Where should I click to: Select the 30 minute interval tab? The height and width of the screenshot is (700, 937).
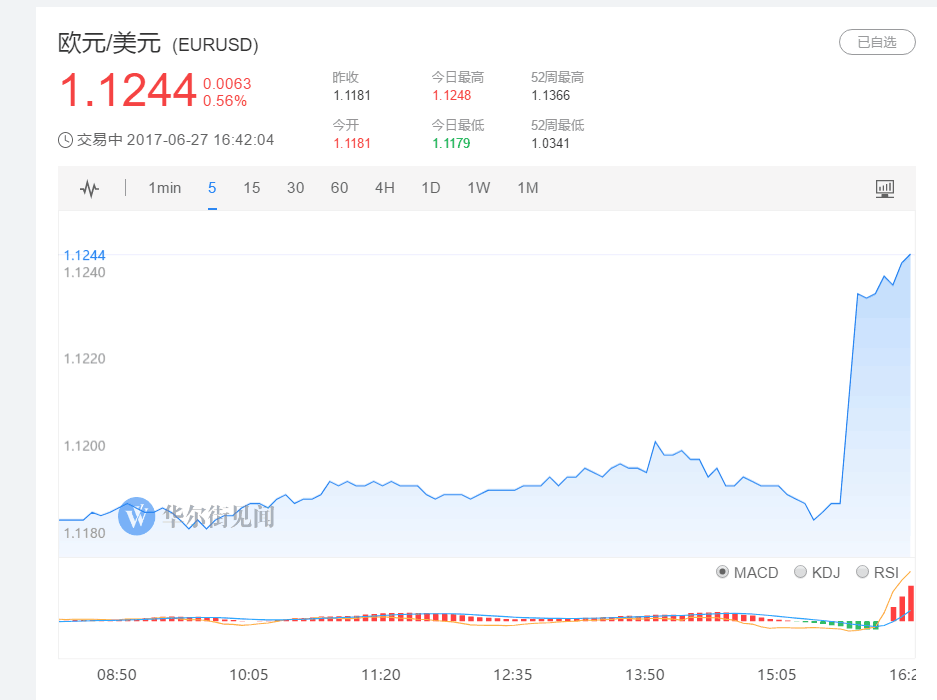click(x=295, y=188)
